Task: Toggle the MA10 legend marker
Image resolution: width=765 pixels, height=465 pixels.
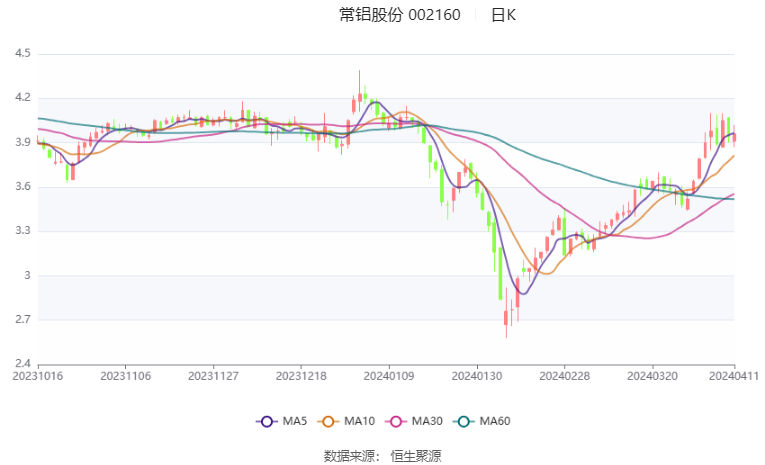Action: (x=328, y=422)
